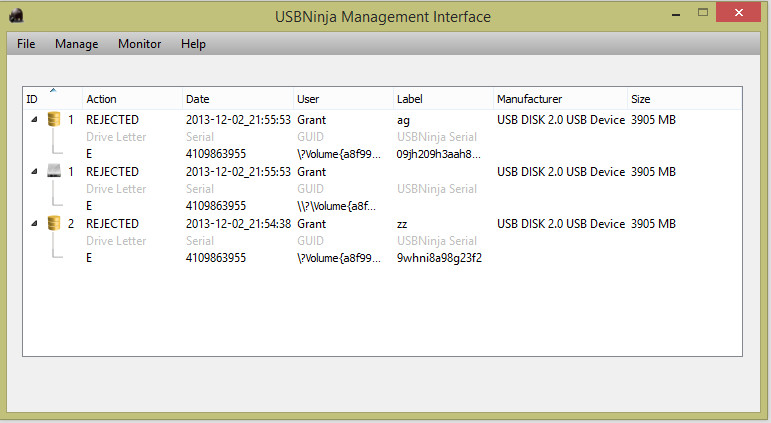Image resolution: width=771 pixels, height=423 pixels.
Task: Sort list by the ID column header
Action: coord(52,99)
